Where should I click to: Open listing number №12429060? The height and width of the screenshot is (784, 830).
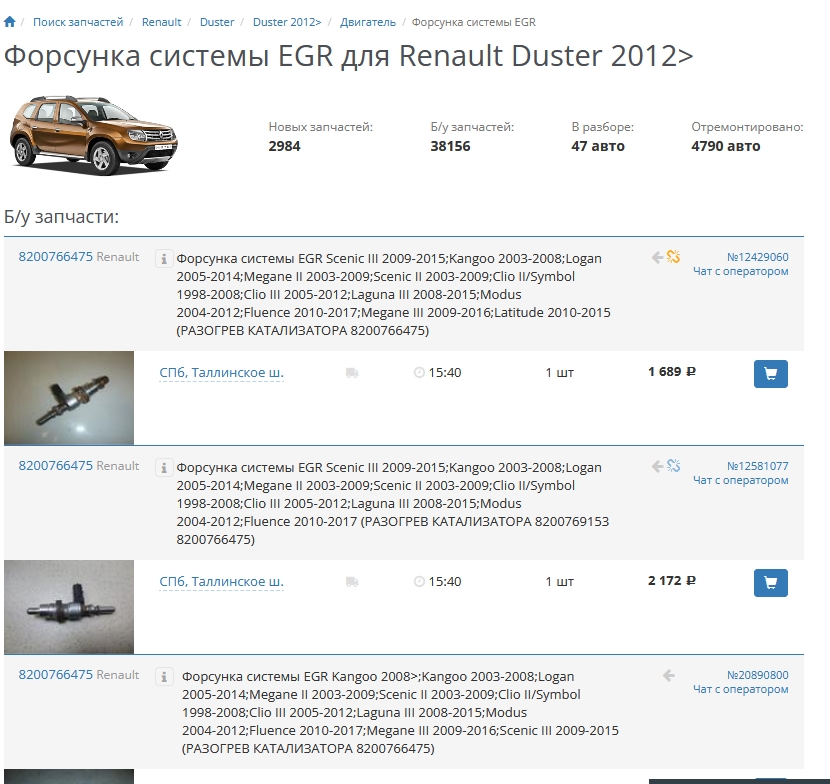tap(757, 257)
